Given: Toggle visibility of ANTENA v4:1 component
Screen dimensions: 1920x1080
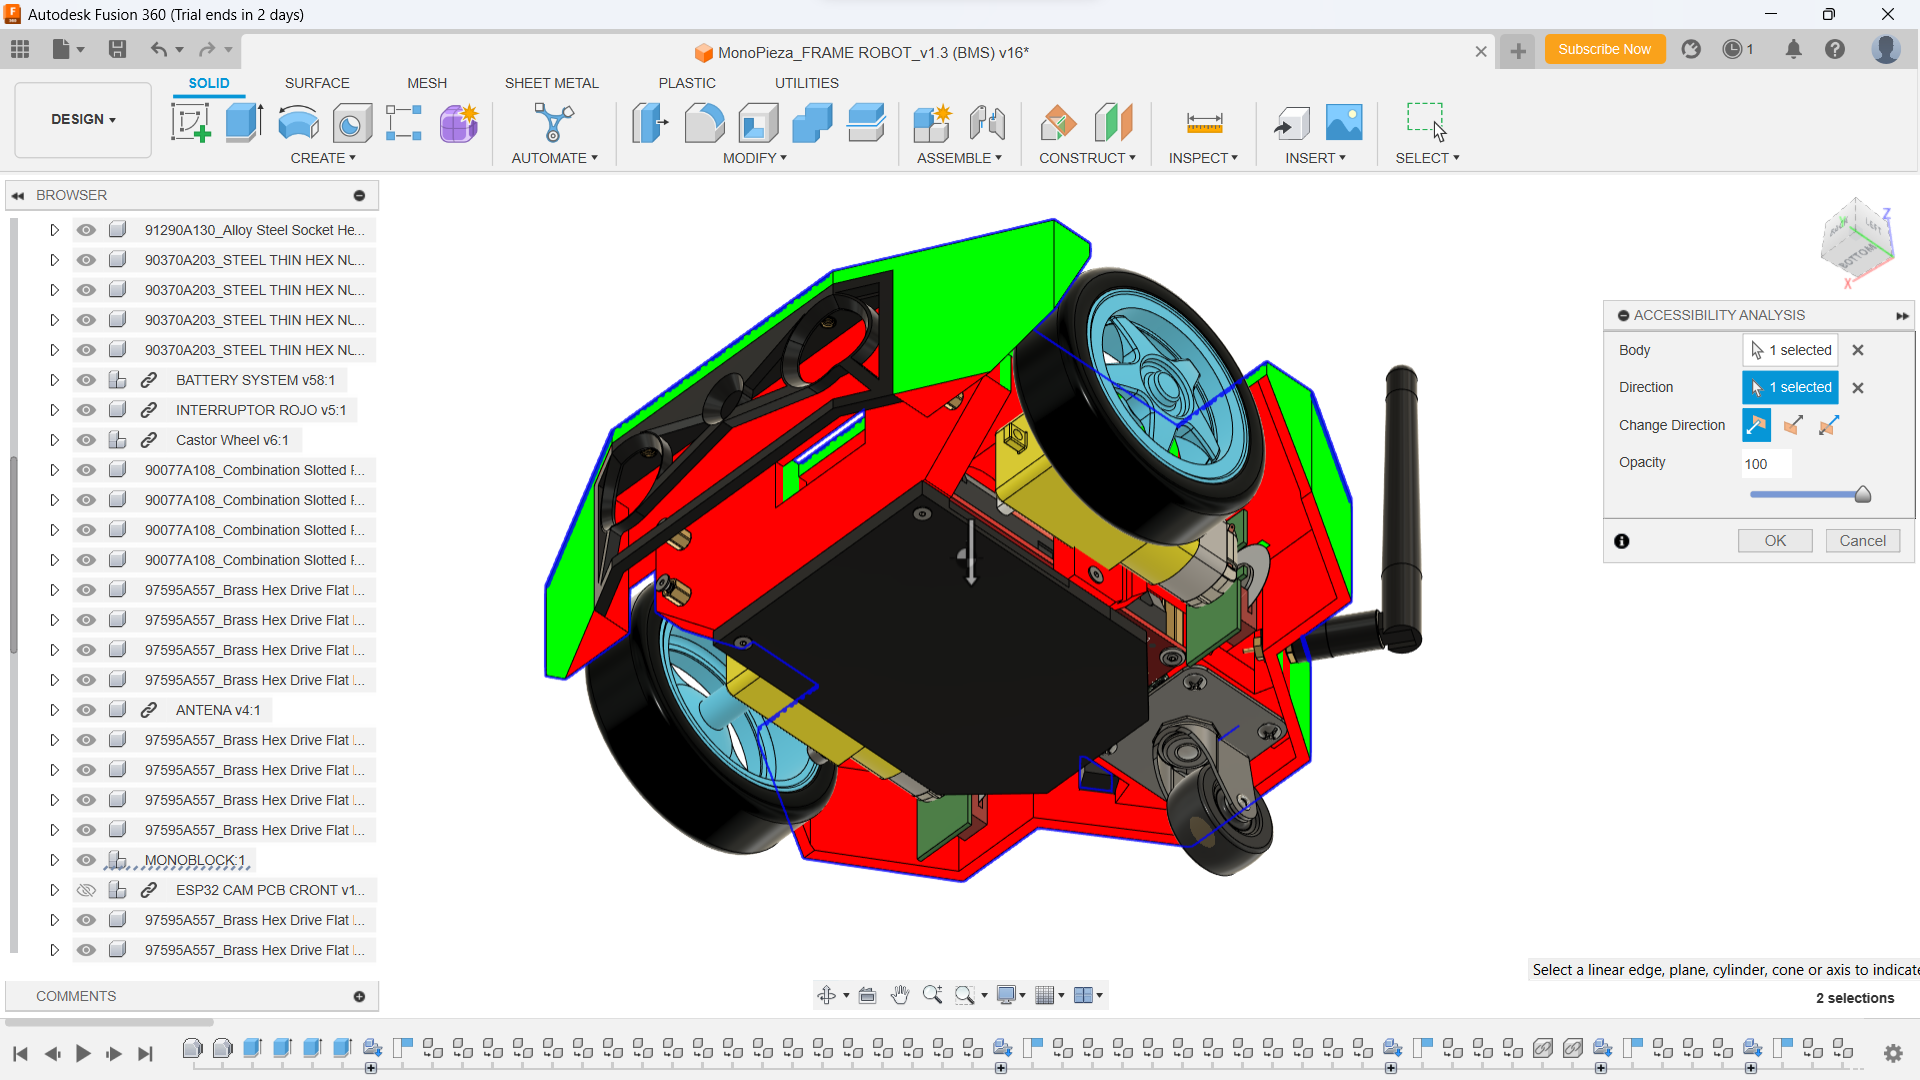Looking at the screenshot, I should tap(86, 709).
